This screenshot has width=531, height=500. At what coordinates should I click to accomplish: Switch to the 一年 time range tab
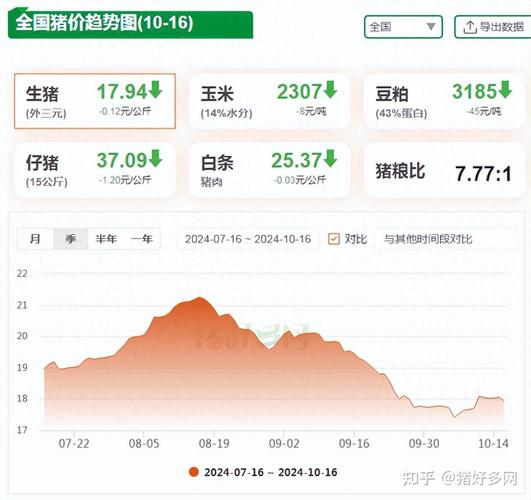(142, 239)
